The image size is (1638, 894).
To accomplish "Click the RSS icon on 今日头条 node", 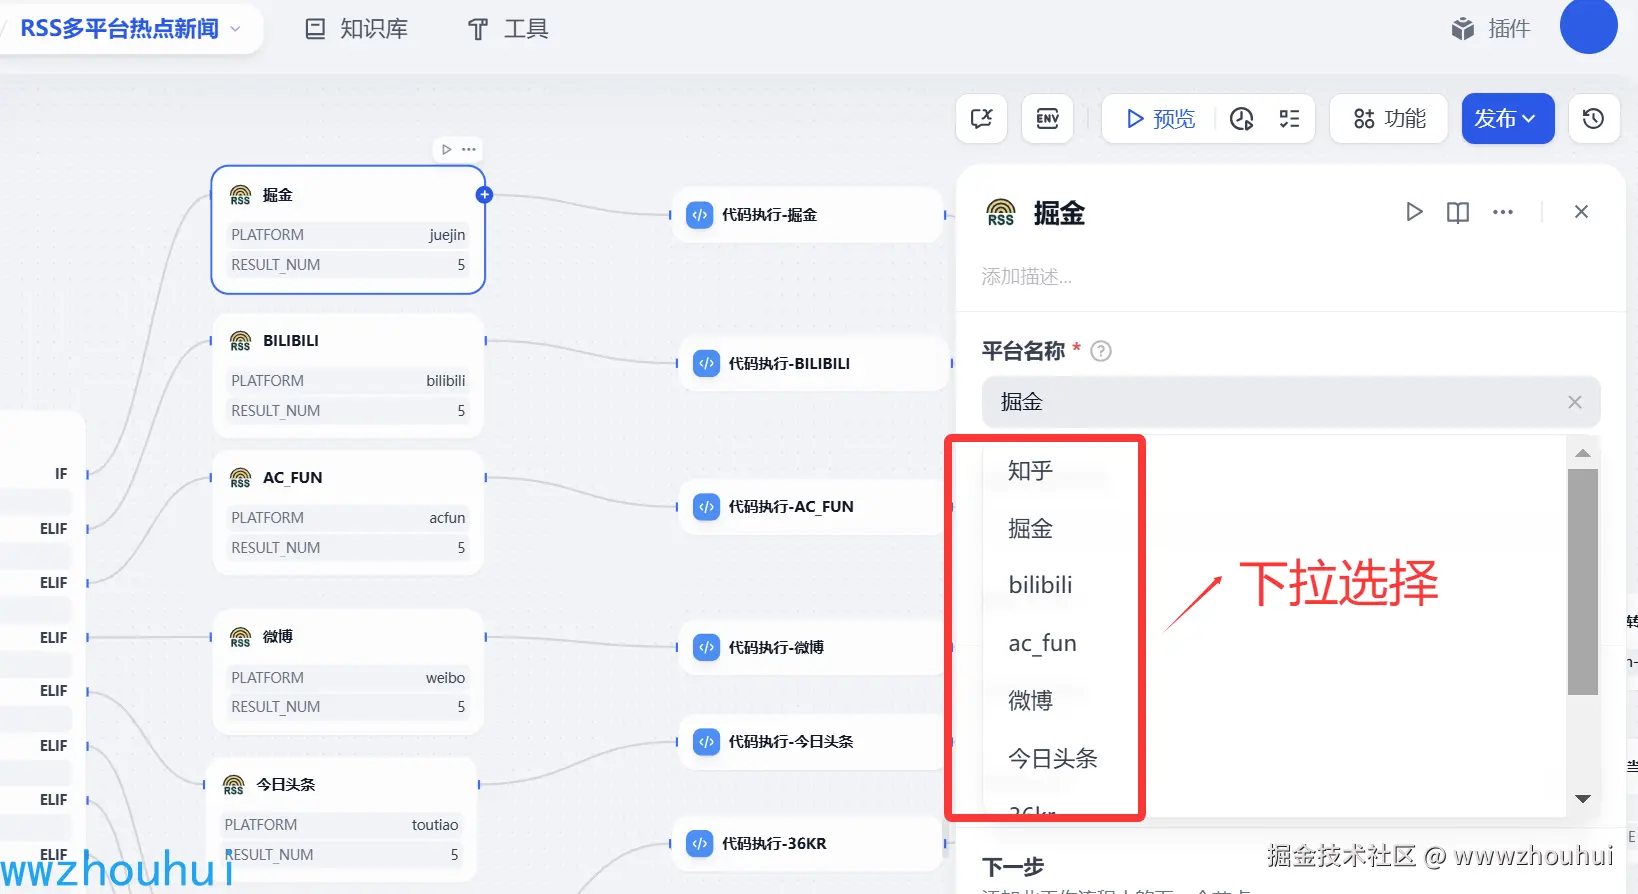I will tap(233, 785).
